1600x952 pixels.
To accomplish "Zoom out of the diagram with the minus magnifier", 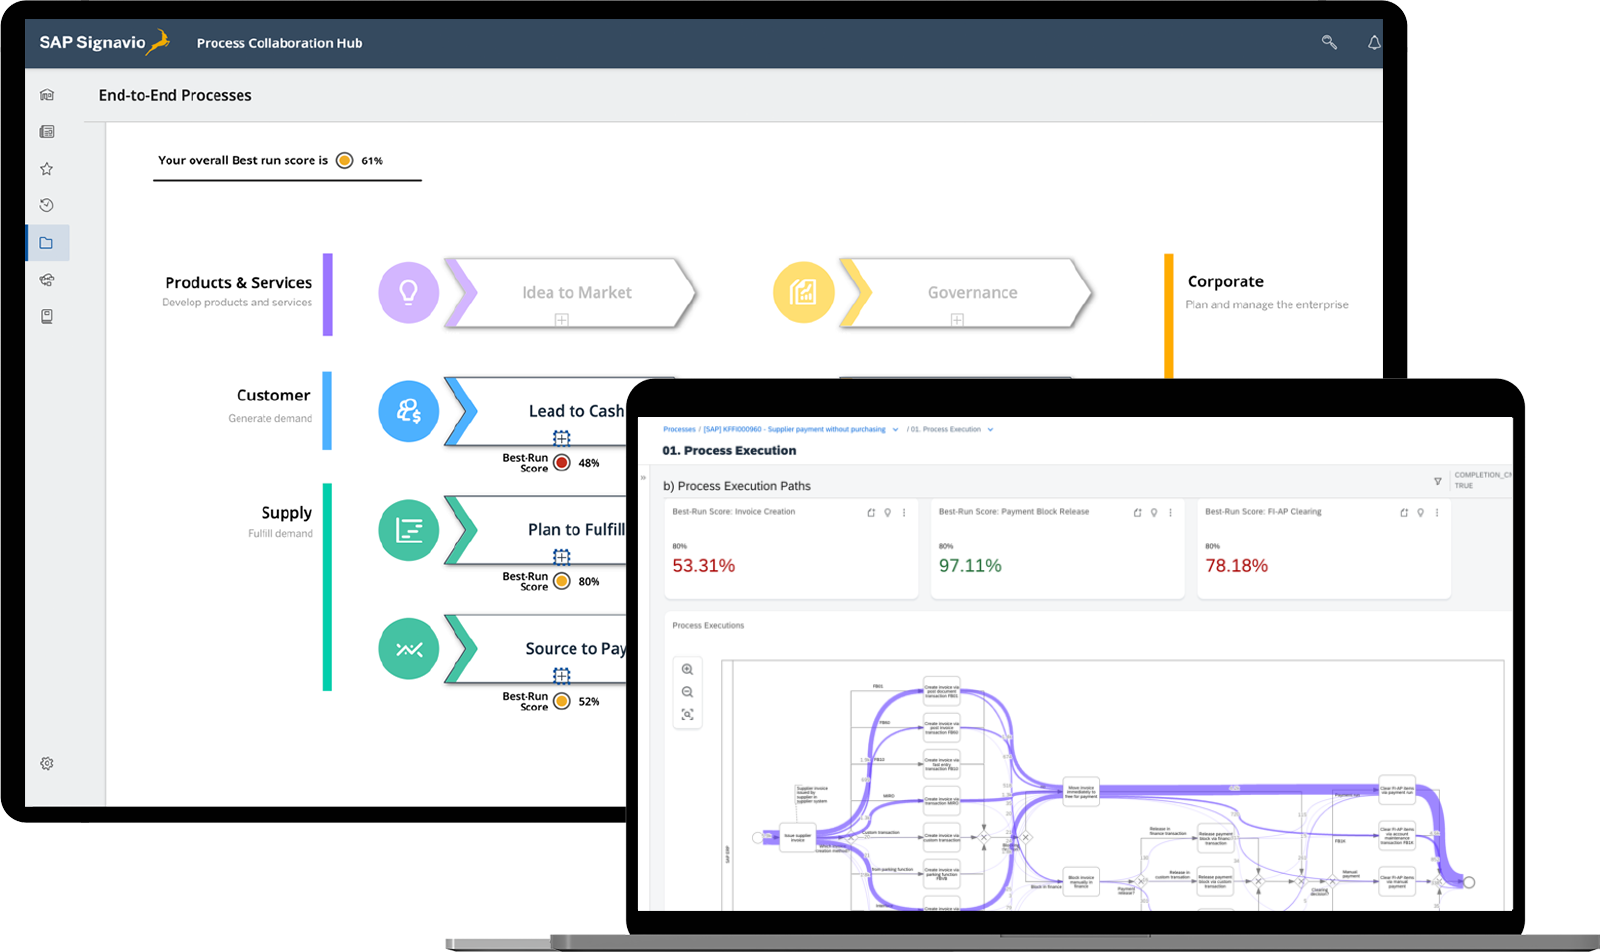I will tap(688, 691).
